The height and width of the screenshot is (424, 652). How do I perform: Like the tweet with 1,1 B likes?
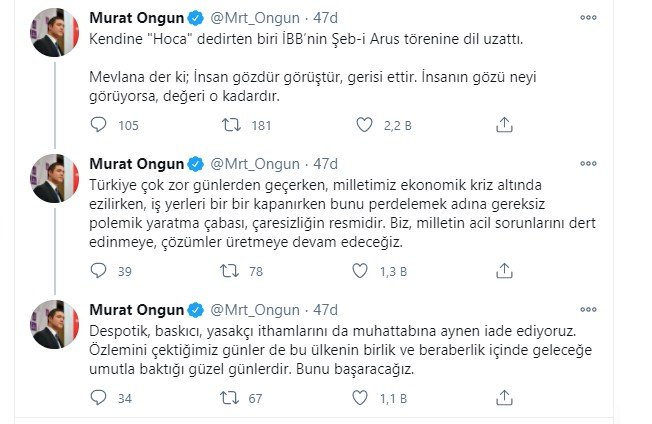tap(360, 398)
